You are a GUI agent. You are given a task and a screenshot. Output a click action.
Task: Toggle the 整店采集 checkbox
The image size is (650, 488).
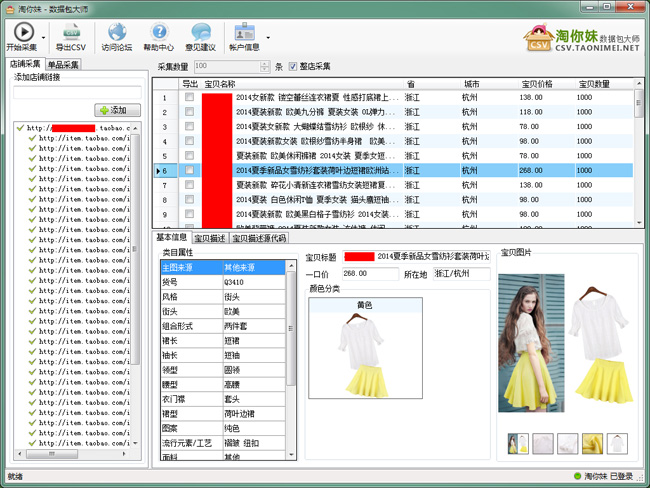(x=293, y=67)
